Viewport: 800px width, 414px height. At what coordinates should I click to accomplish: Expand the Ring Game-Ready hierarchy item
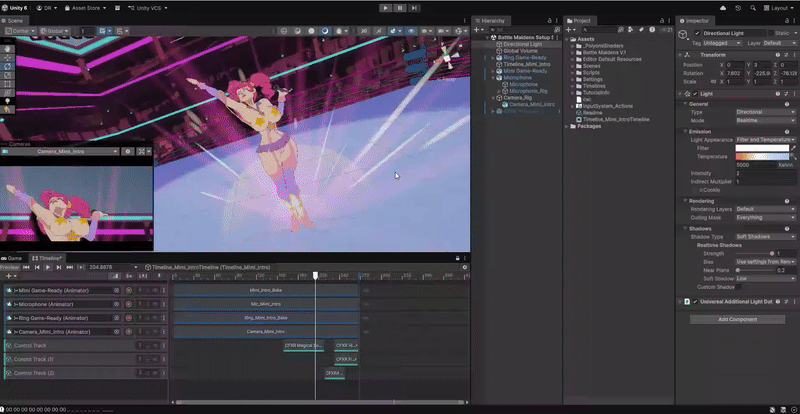493,58
